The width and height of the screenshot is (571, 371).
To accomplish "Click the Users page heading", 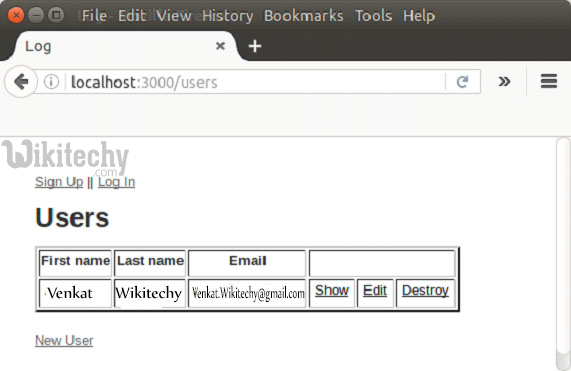I will pyautogui.click(x=72, y=218).
